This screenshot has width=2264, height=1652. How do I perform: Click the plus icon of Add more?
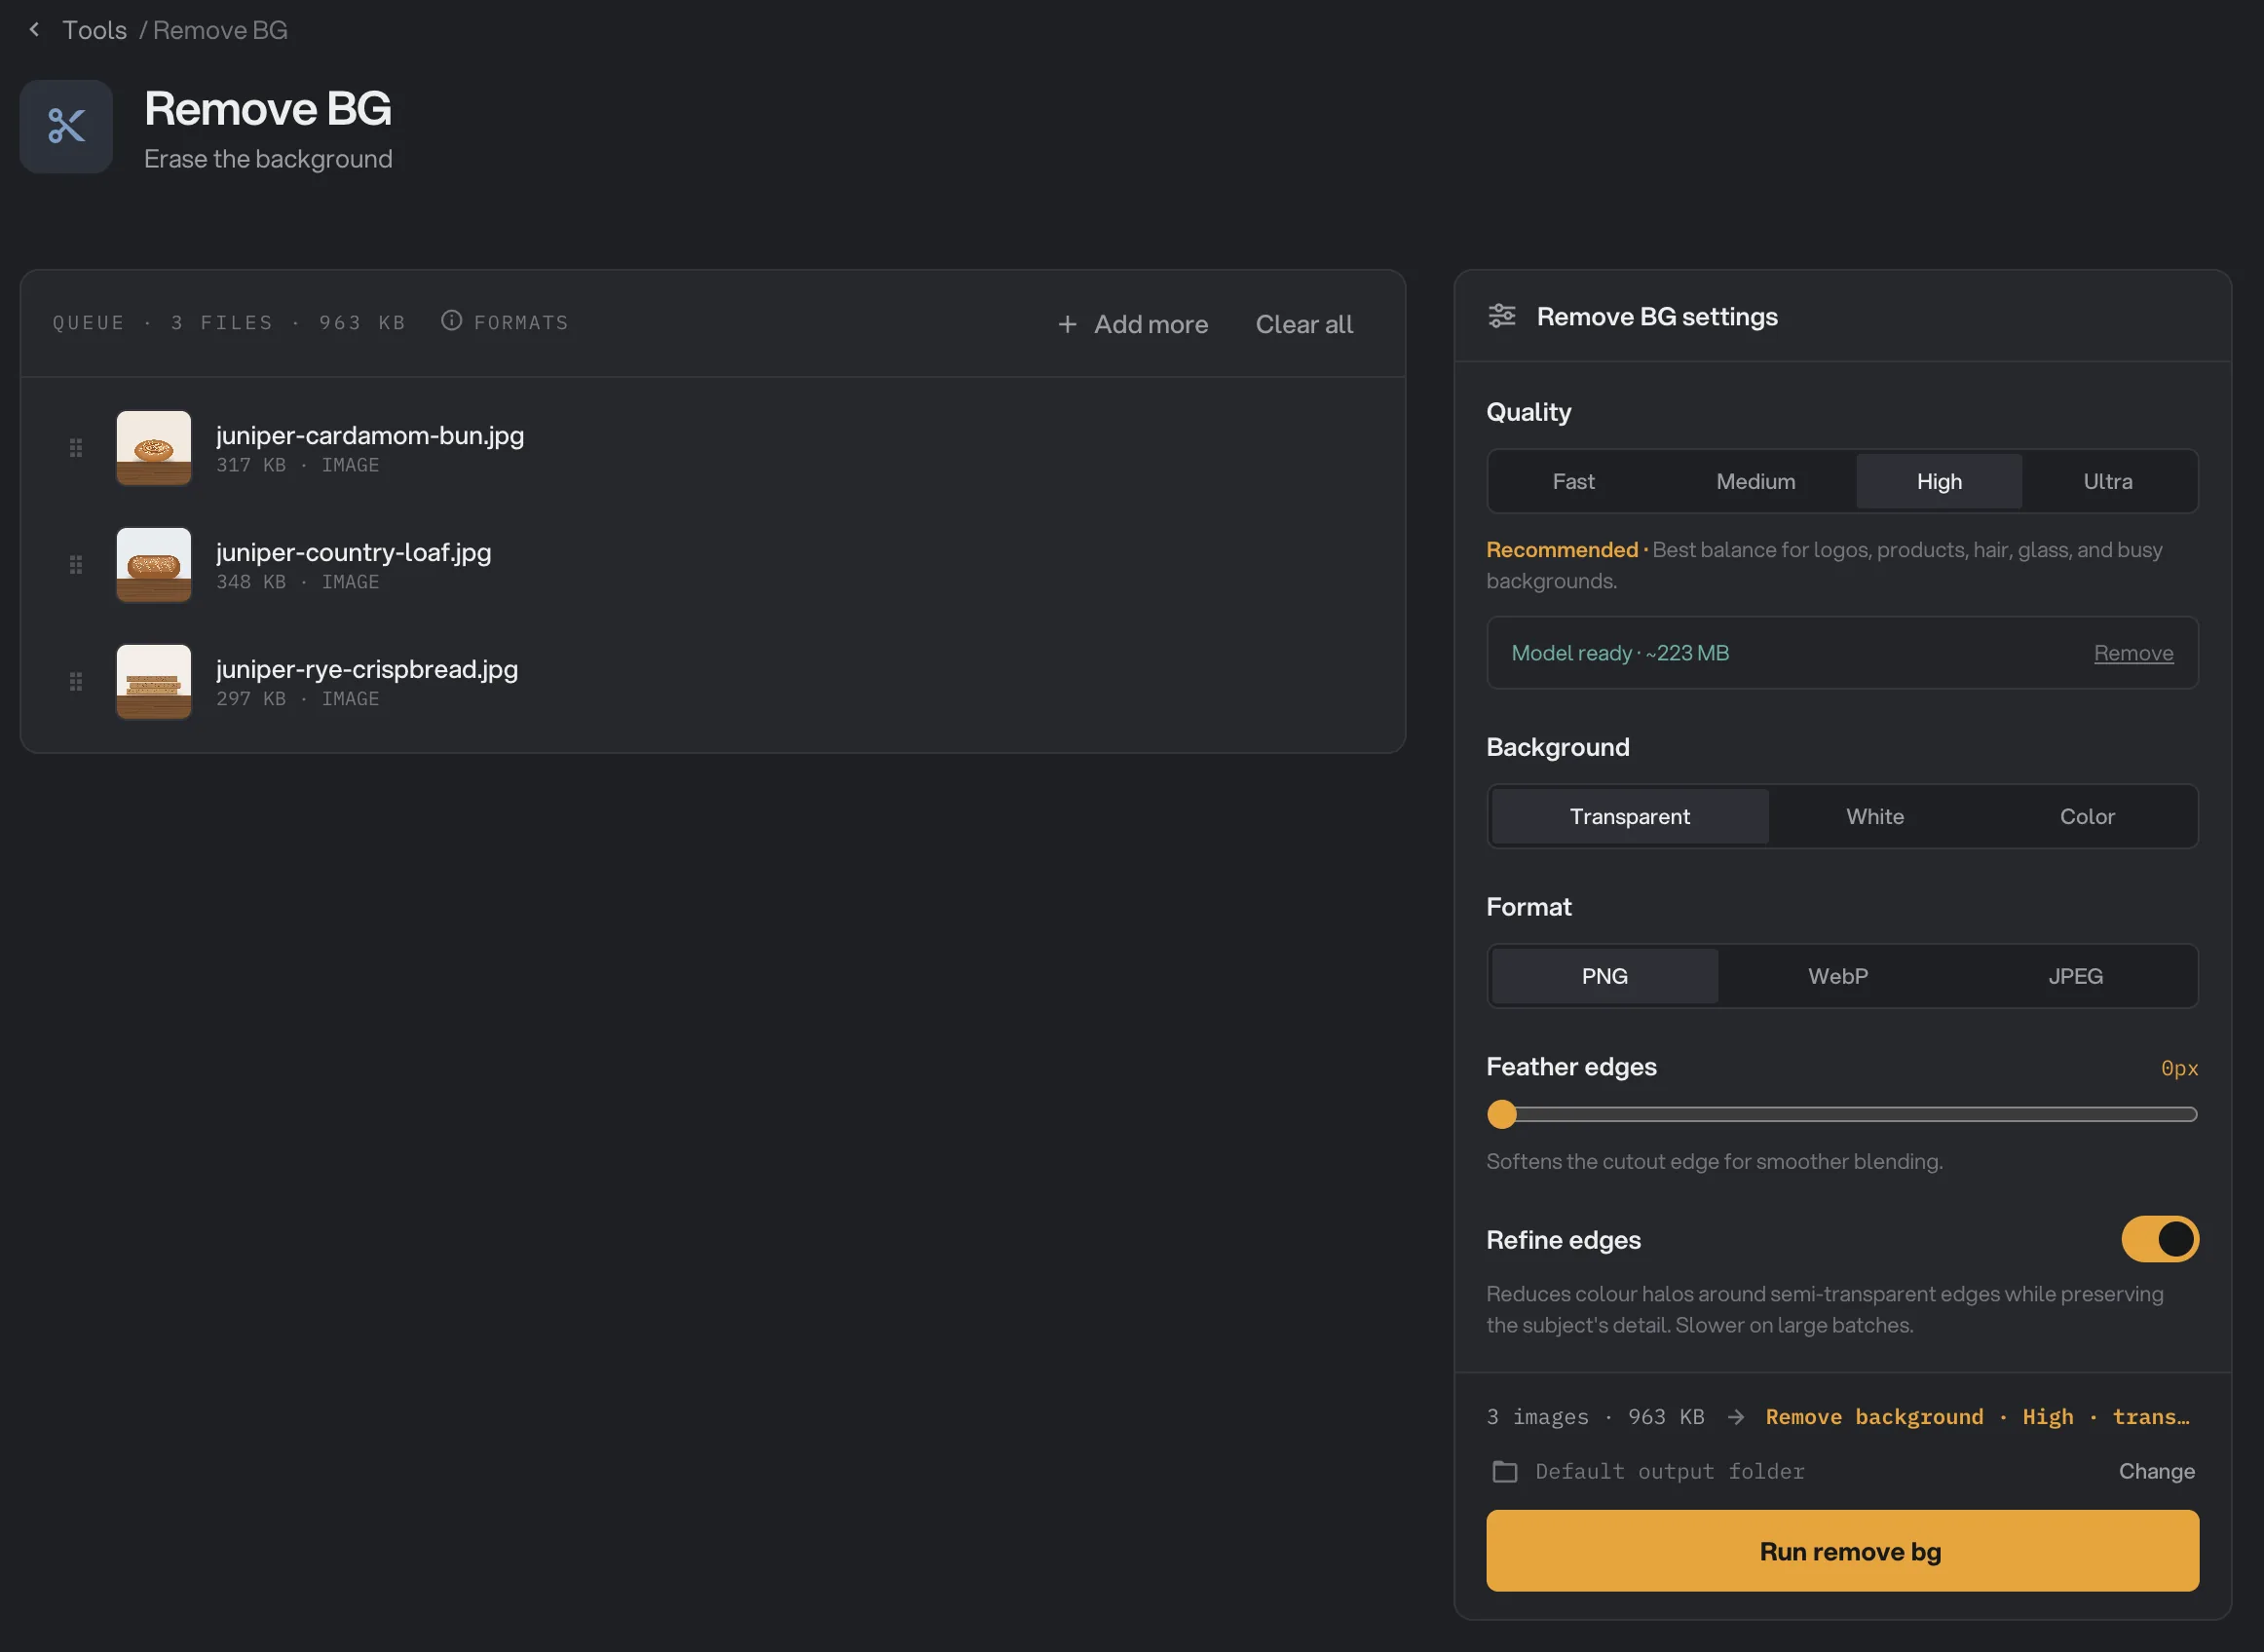[1067, 324]
